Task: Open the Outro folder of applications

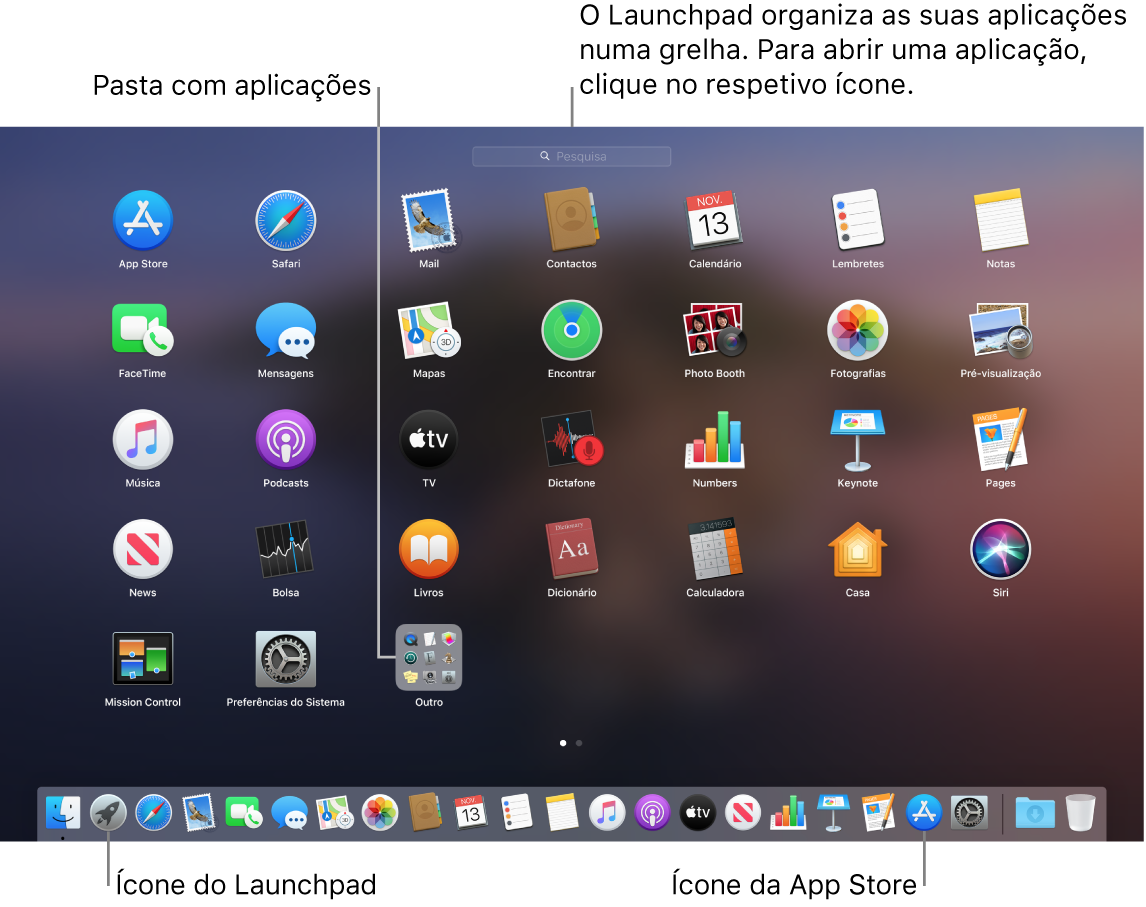Action: click(x=428, y=658)
